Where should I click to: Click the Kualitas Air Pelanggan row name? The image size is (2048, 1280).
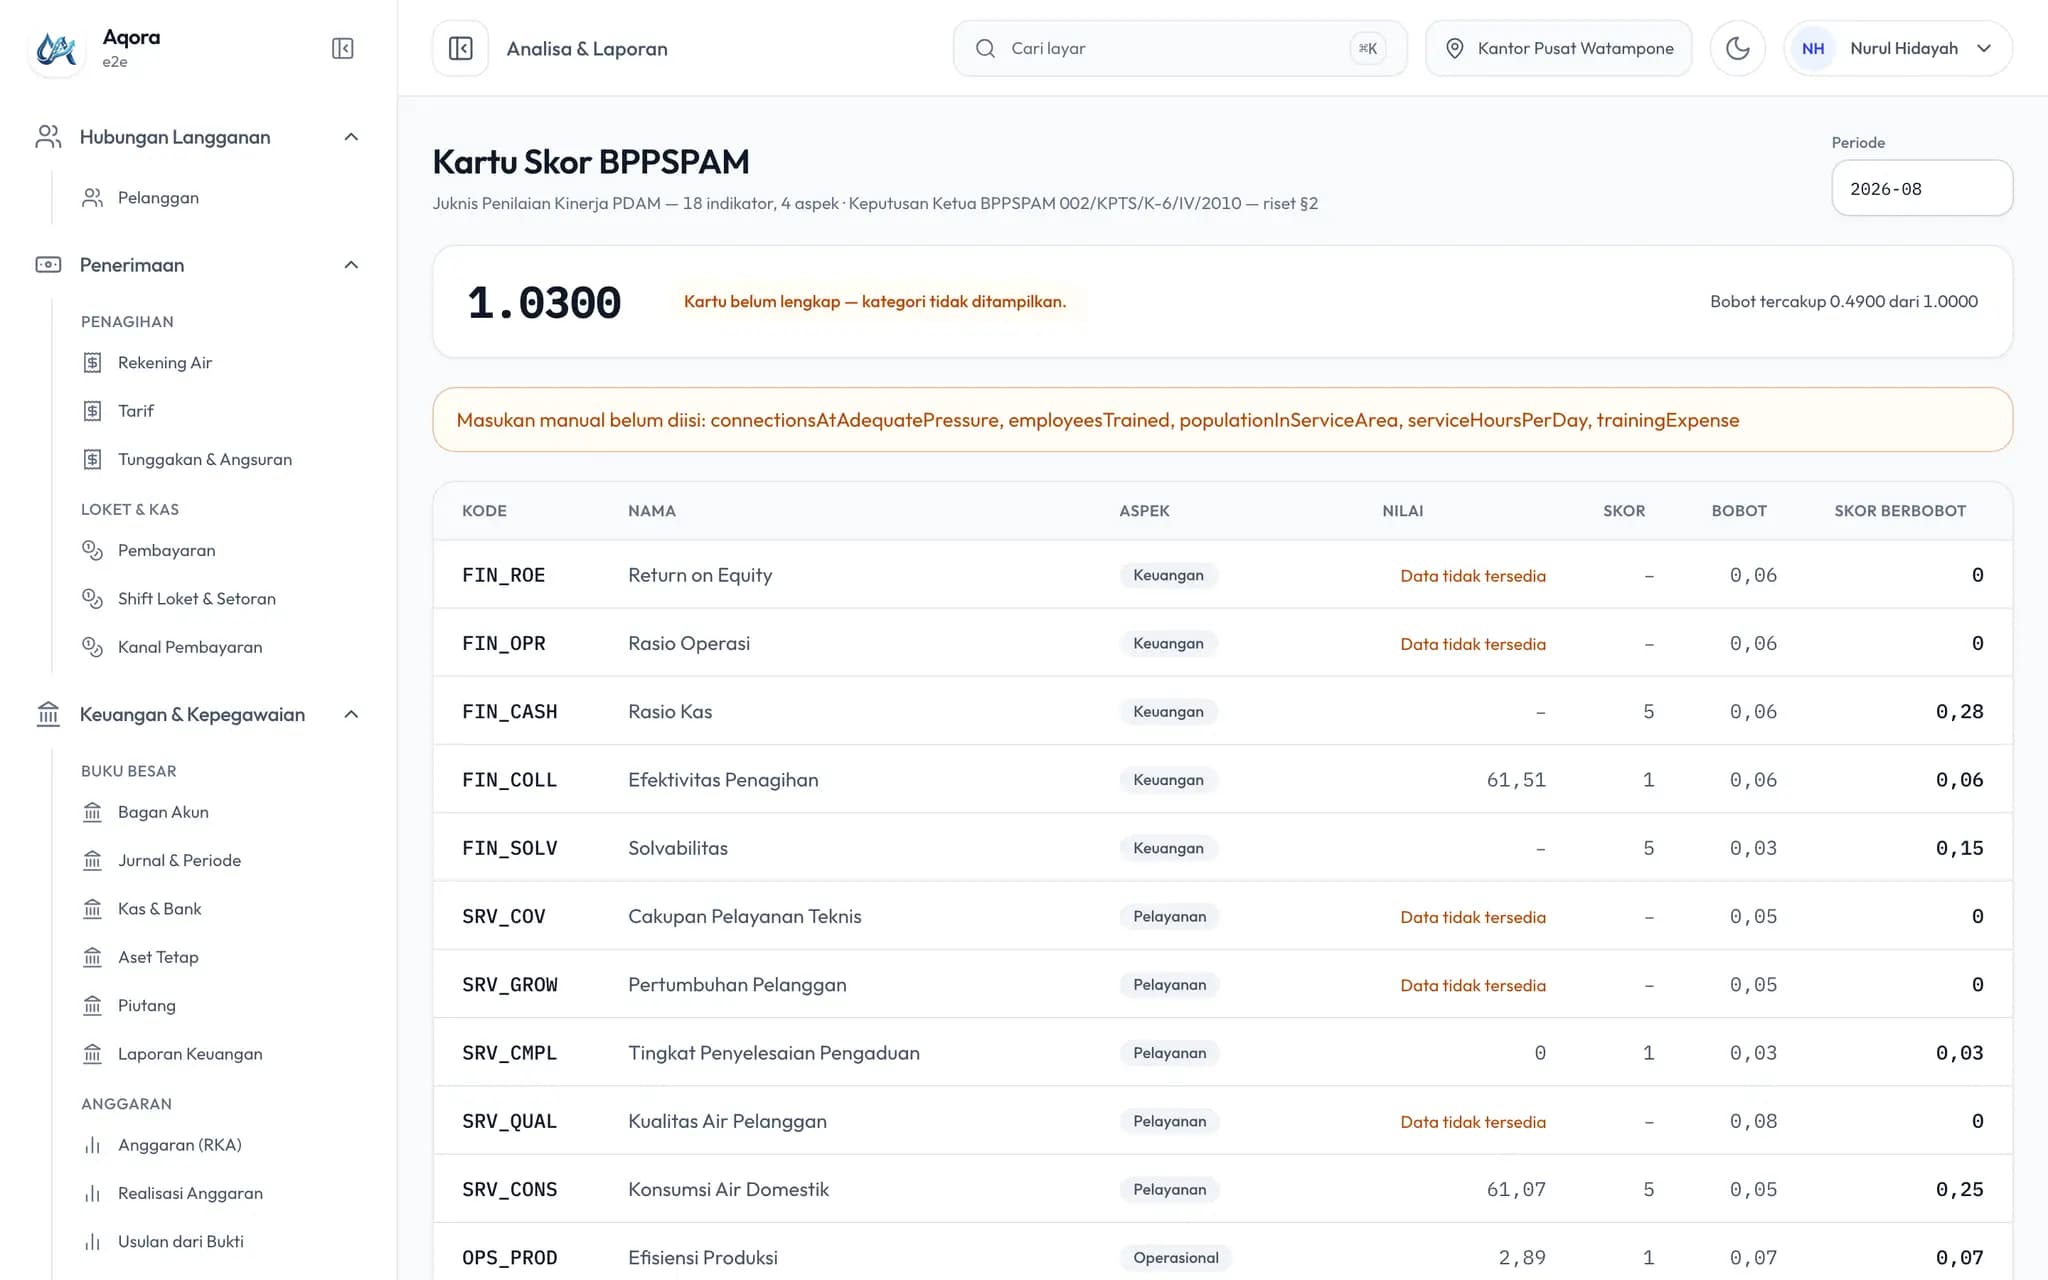click(x=727, y=1121)
